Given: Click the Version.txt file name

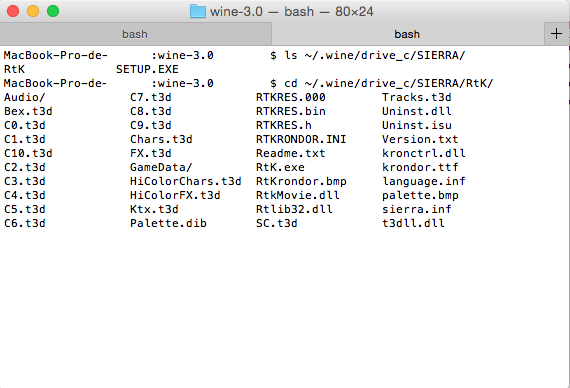Looking at the screenshot, I should [x=420, y=139].
